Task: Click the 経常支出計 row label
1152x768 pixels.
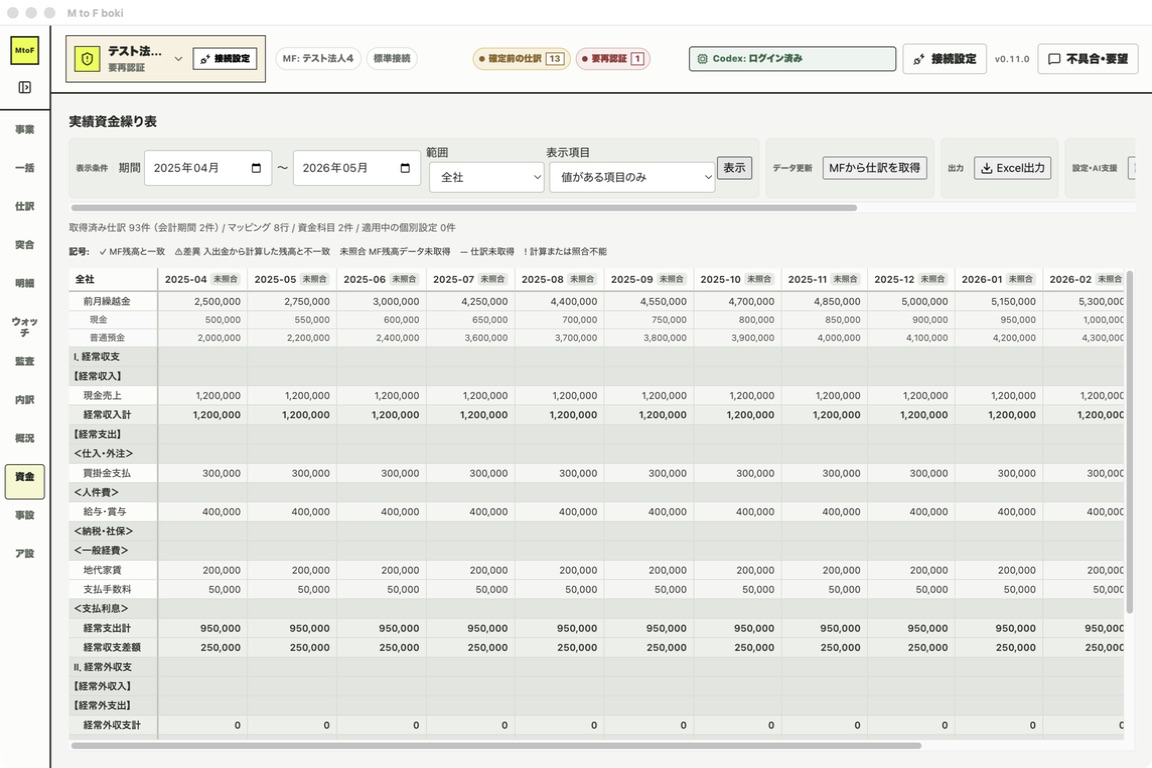Action: point(107,628)
